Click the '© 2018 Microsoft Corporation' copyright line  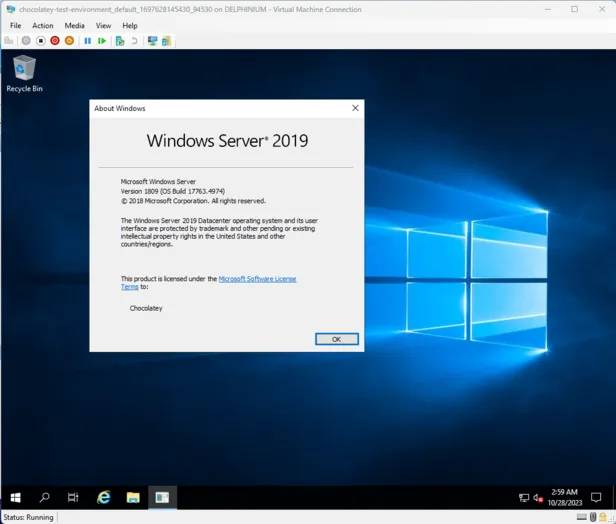click(193, 201)
